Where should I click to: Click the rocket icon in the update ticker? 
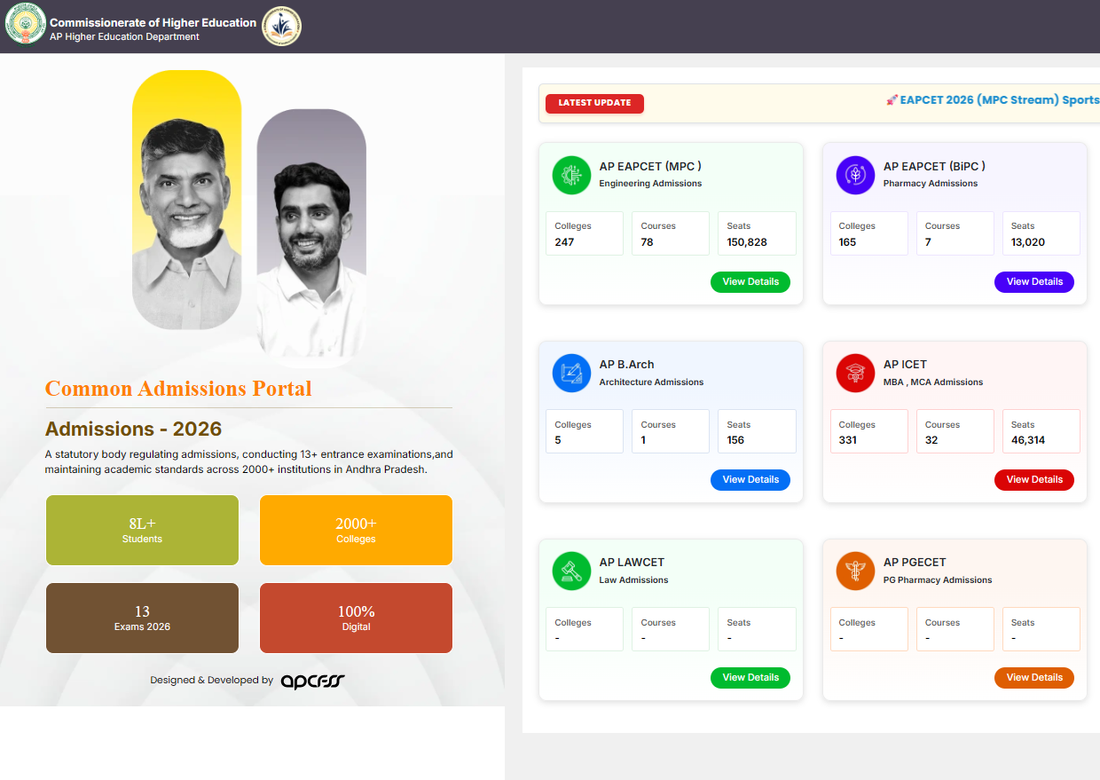click(892, 100)
